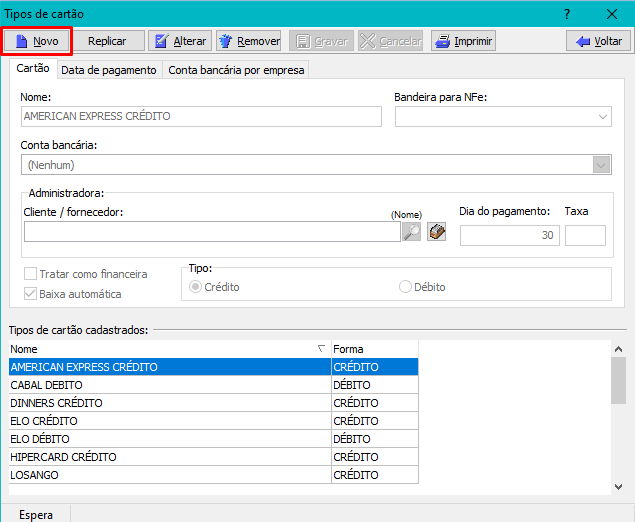Click the Gravar save button

click(x=321, y=41)
